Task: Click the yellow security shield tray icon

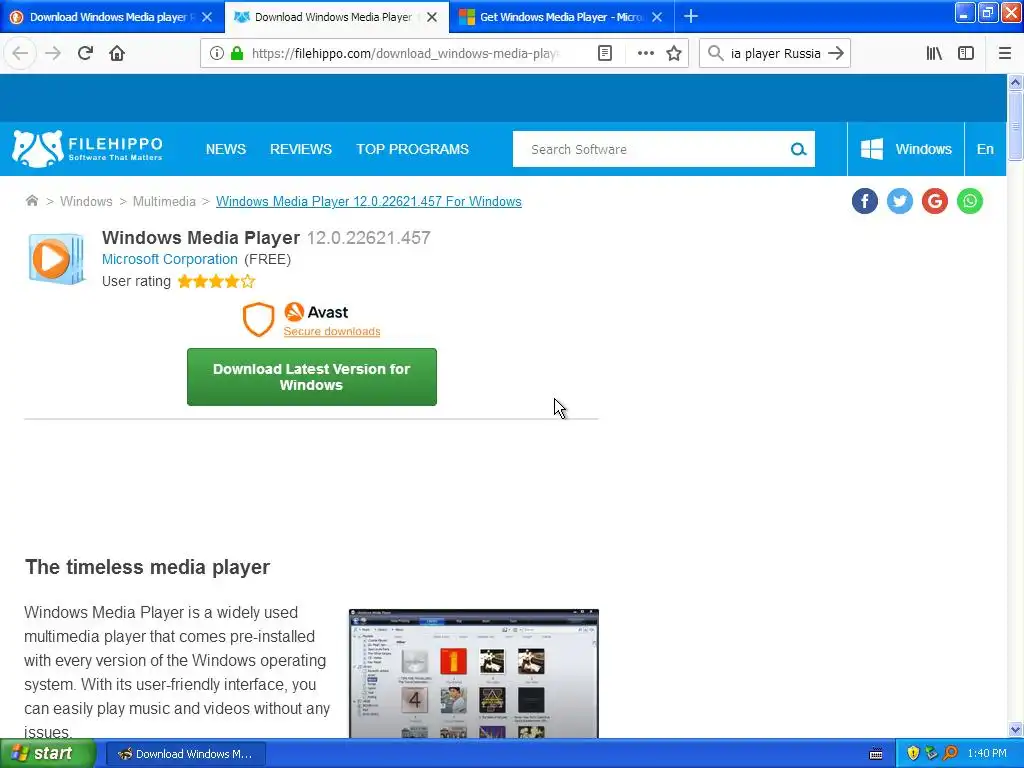Action: point(913,753)
